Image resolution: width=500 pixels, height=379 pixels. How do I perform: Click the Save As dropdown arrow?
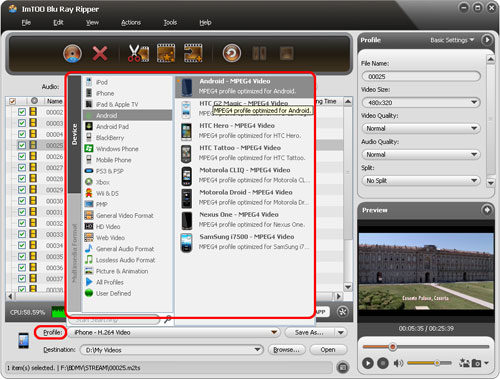[x=341, y=332]
